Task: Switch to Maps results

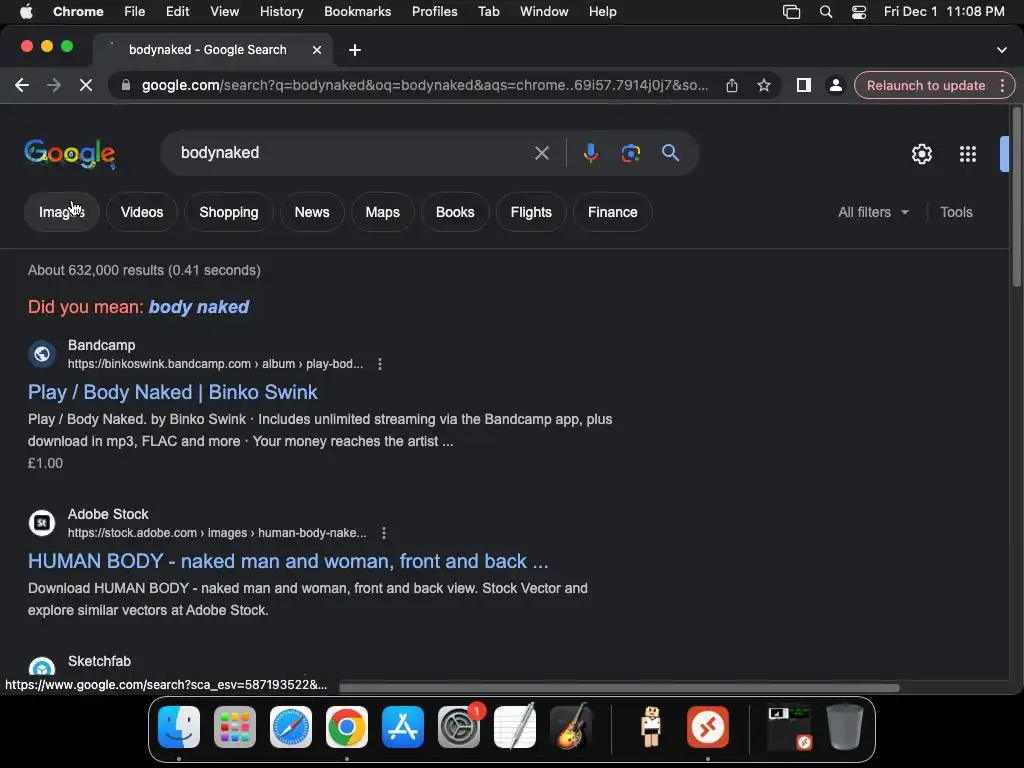Action: (382, 212)
